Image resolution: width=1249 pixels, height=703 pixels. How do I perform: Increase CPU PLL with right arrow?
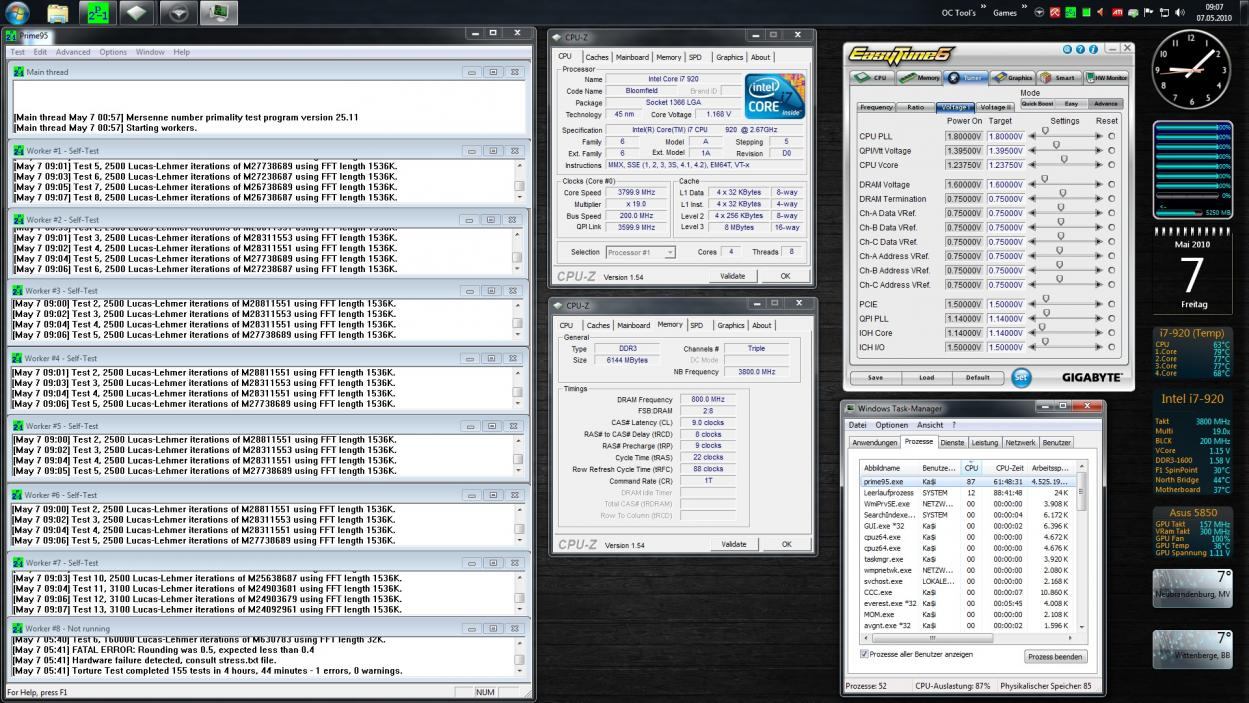point(1100,136)
